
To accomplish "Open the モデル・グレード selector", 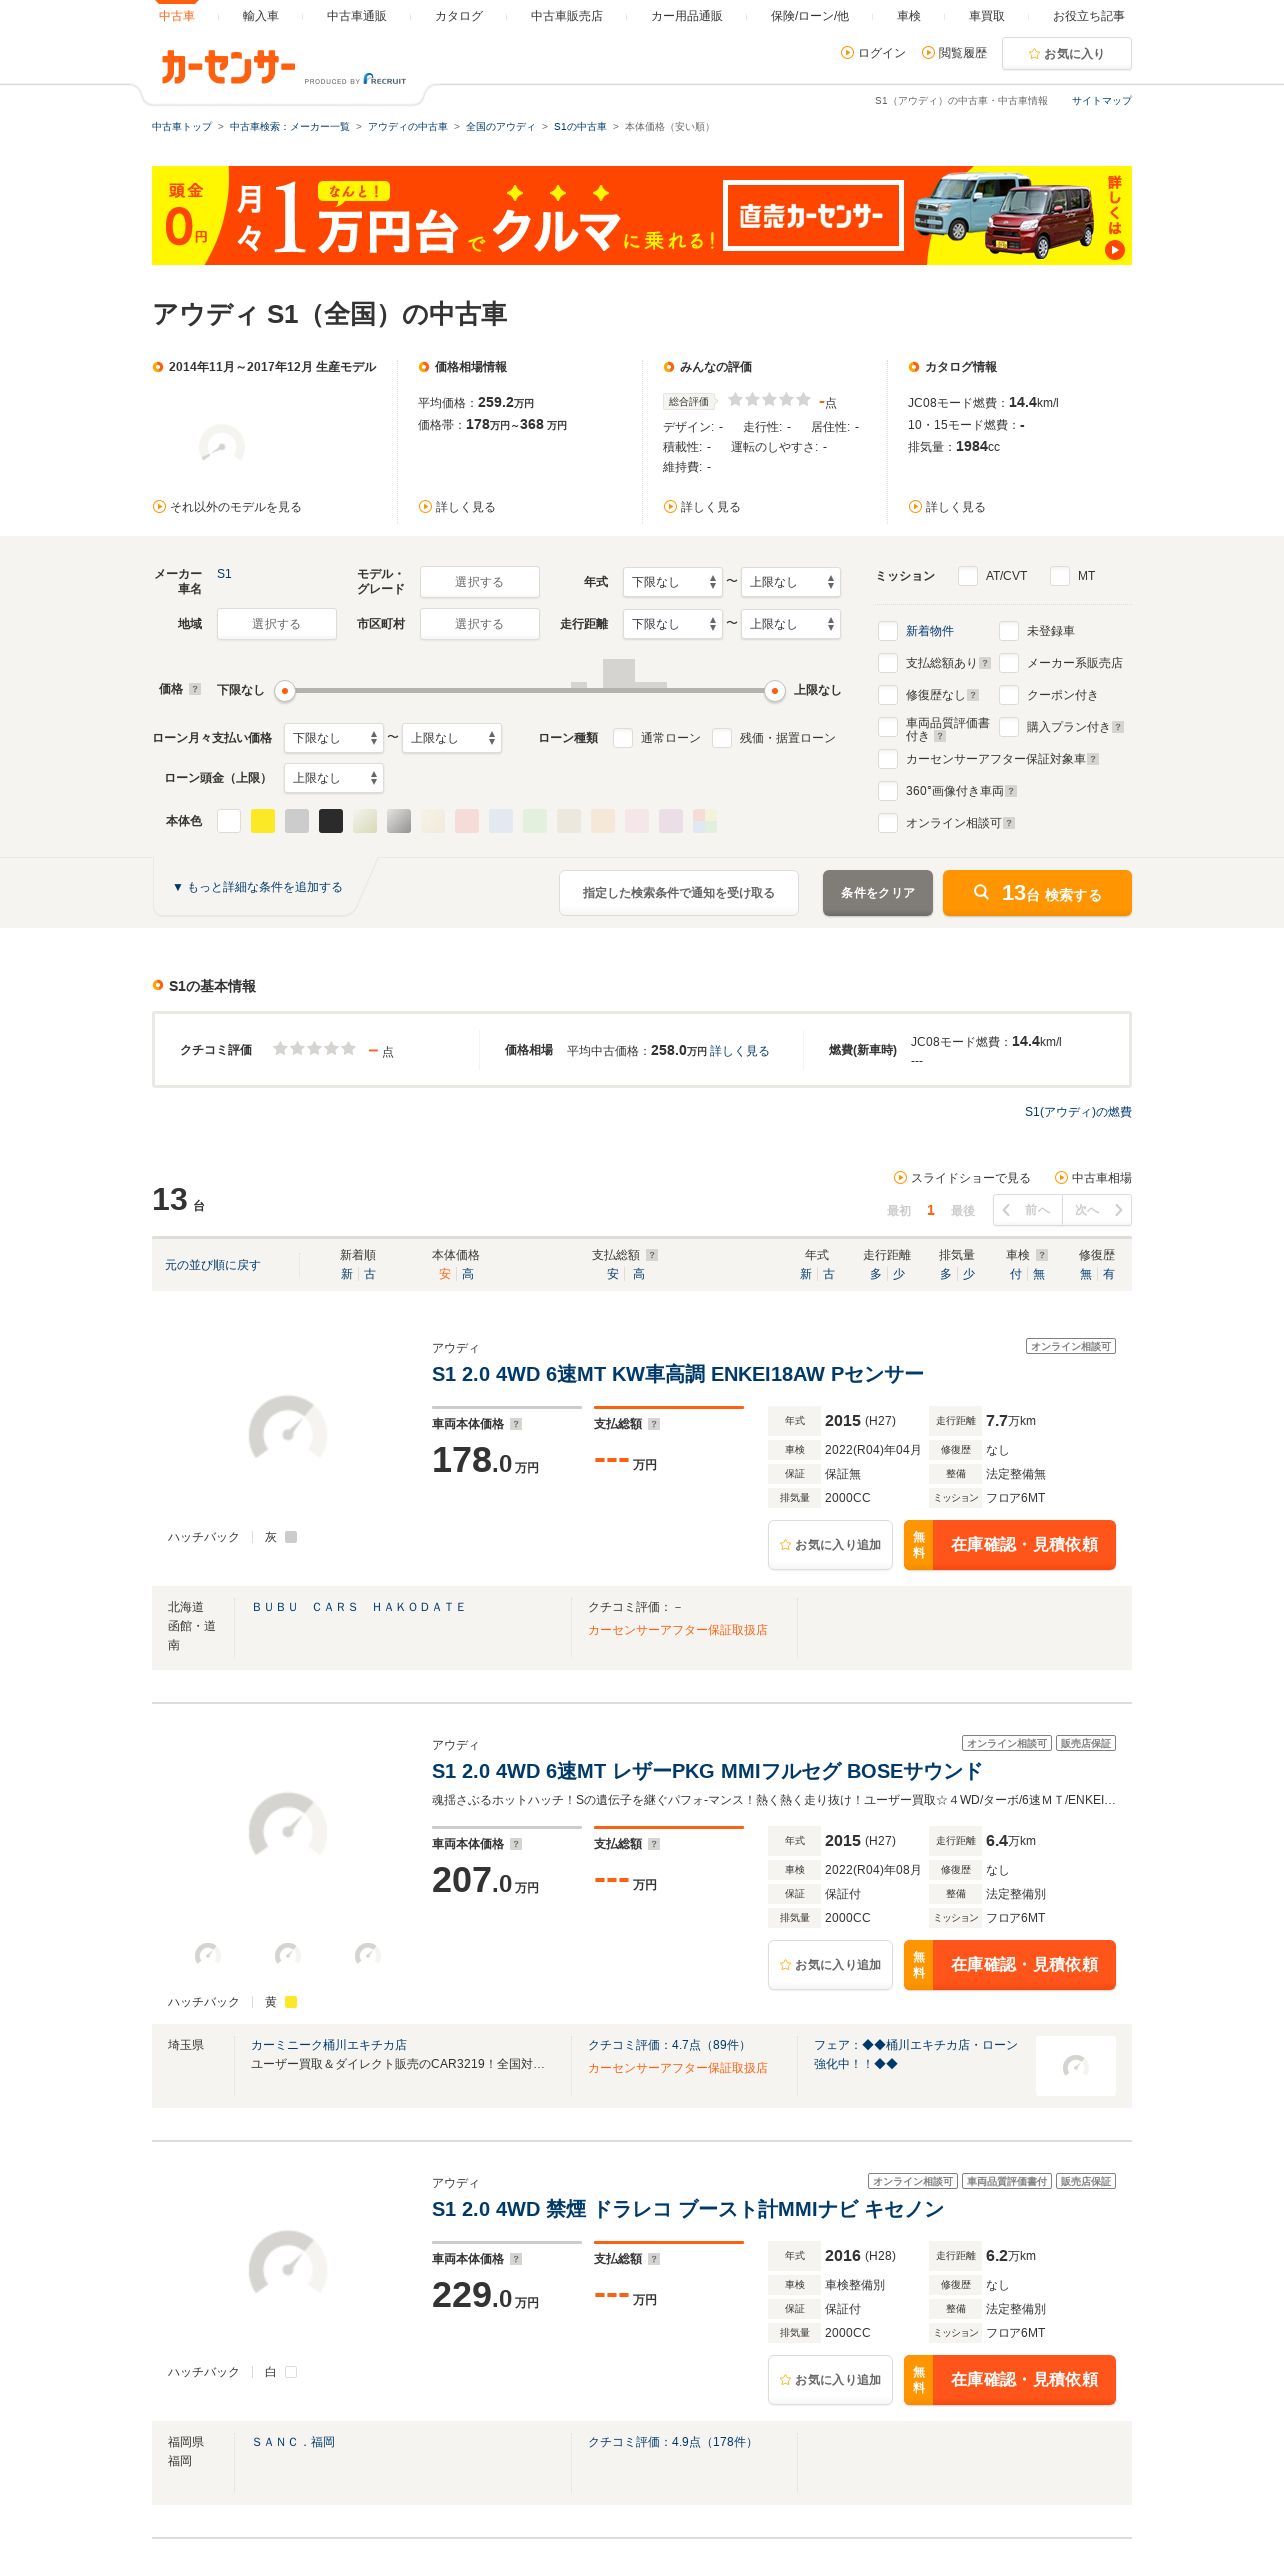I will (x=480, y=582).
